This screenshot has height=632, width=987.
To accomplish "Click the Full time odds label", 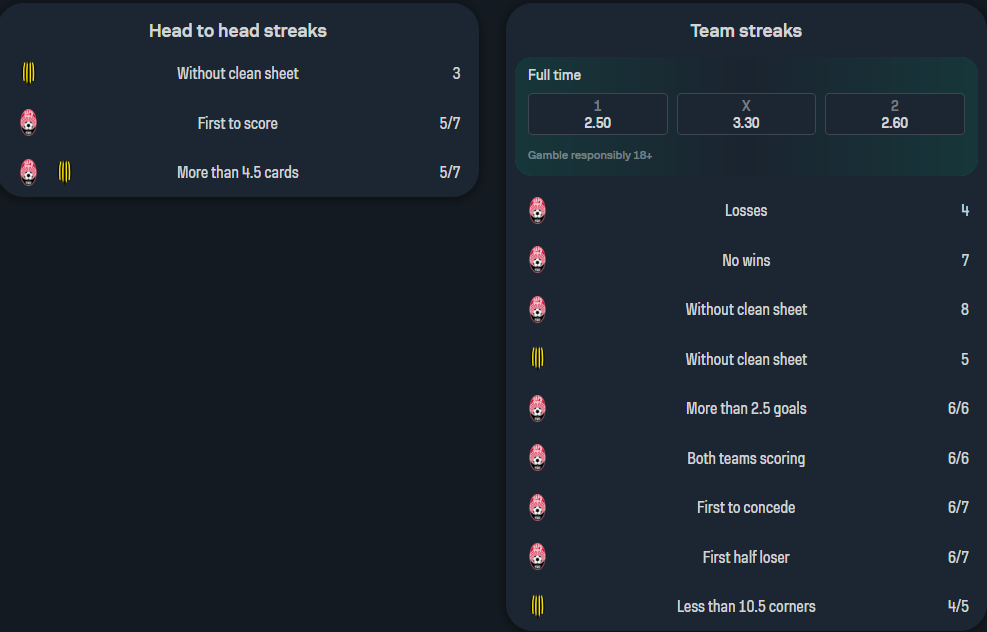I will (554, 75).
